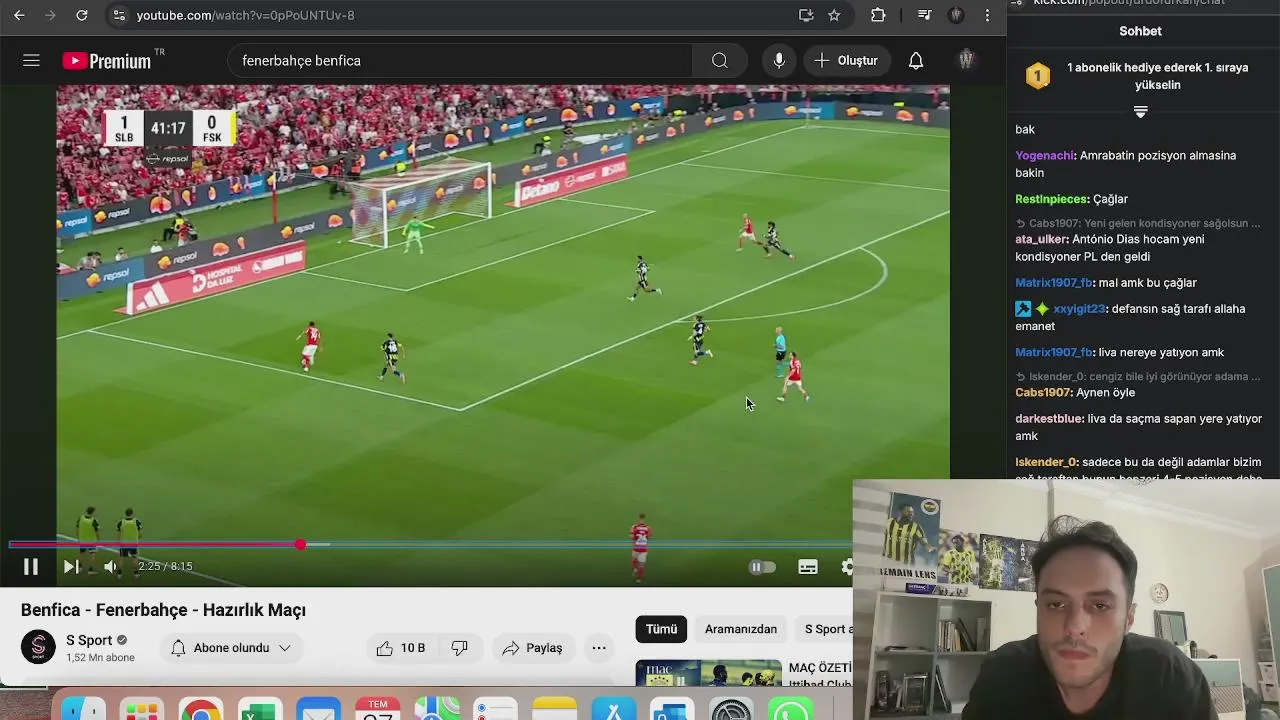Screen dimensions: 1280x720
Task: Go back in the Chrome browser
Action: coord(19,15)
